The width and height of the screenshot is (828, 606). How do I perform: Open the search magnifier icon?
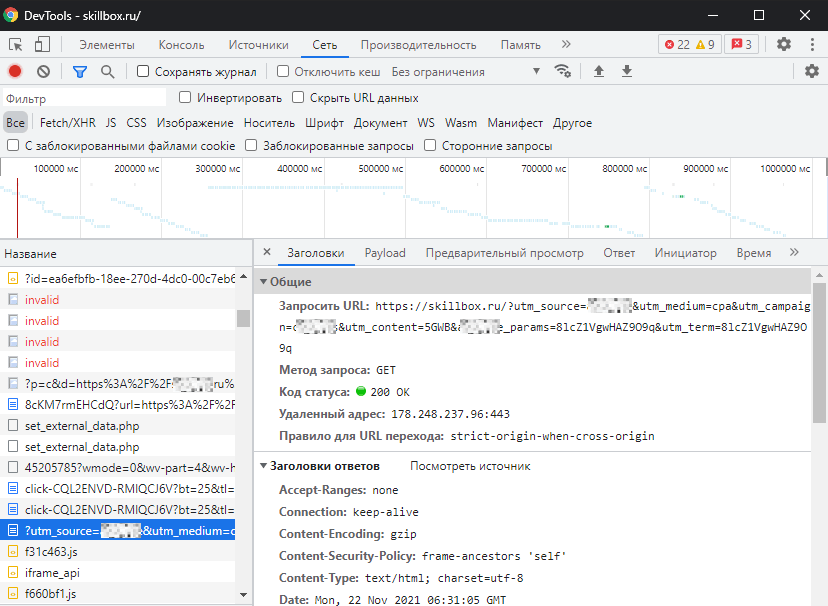tap(108, 72)
